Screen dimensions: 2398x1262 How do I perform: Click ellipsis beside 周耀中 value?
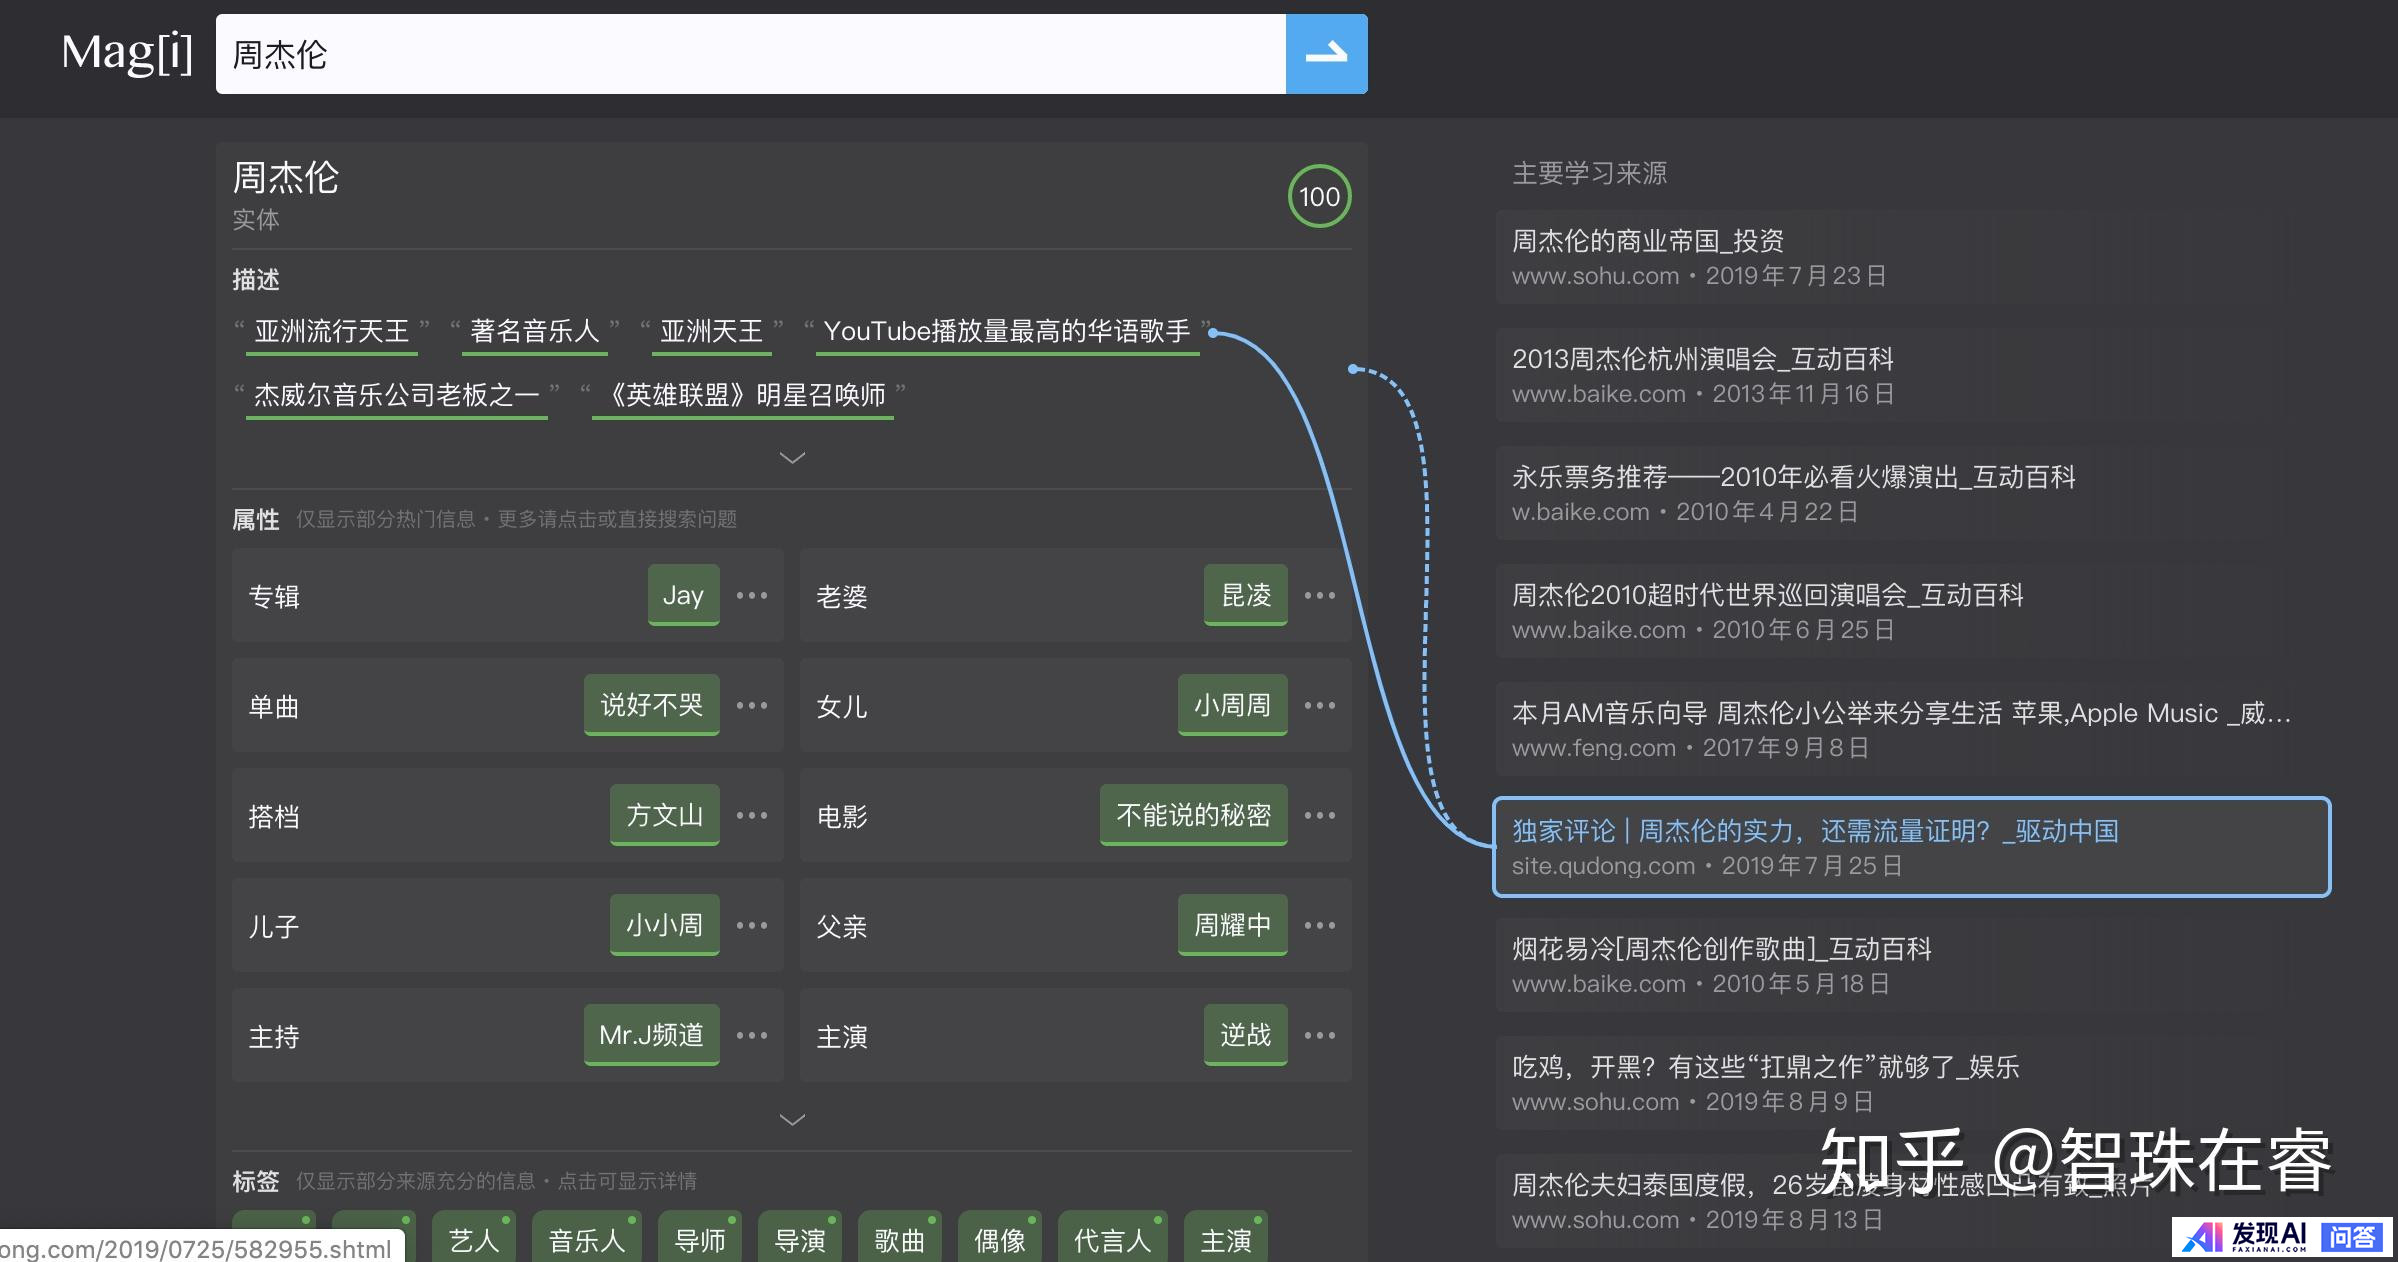[x=1320, y=926]
